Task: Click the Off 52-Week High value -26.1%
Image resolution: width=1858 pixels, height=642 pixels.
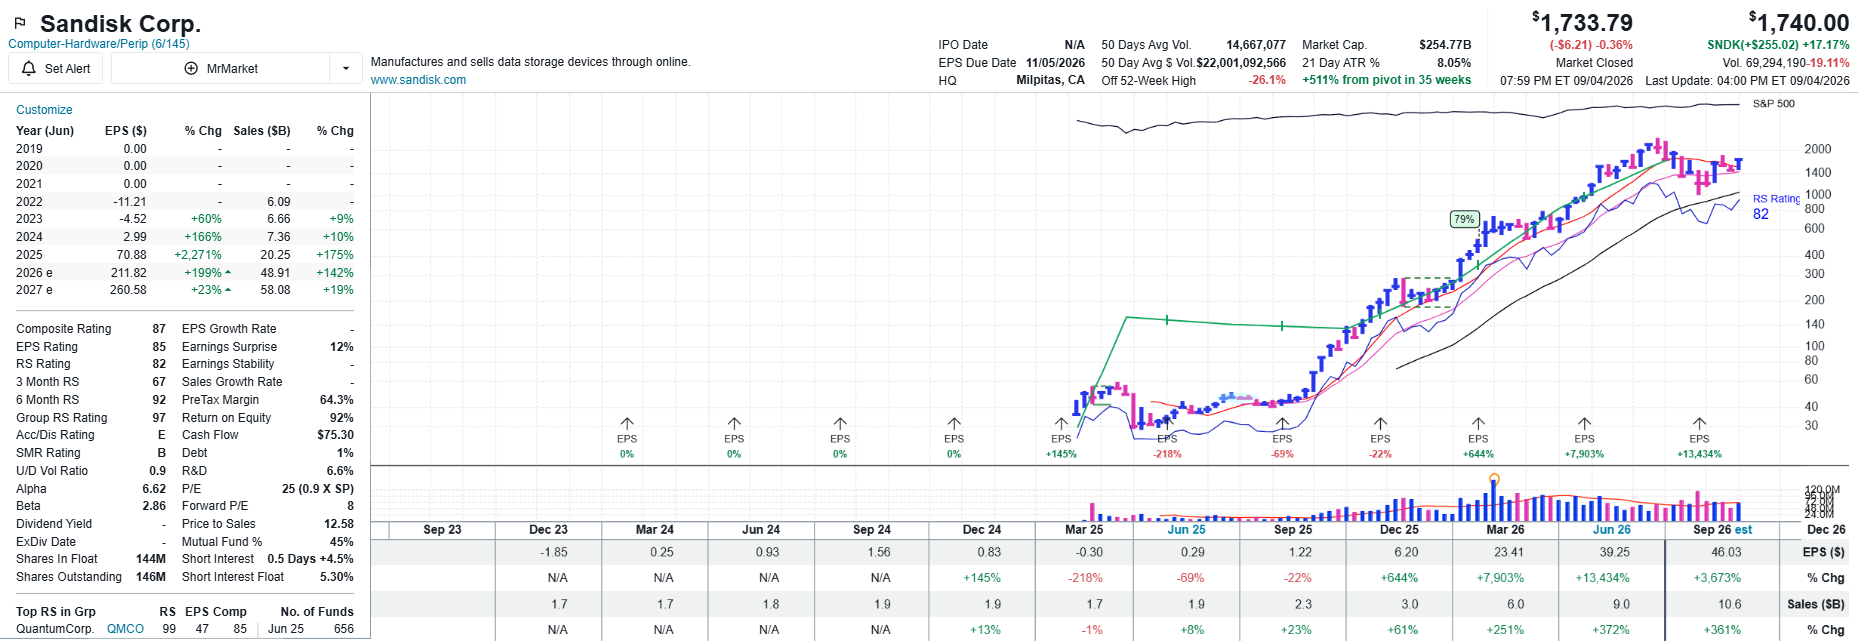Action: (x=1267, y=81)
